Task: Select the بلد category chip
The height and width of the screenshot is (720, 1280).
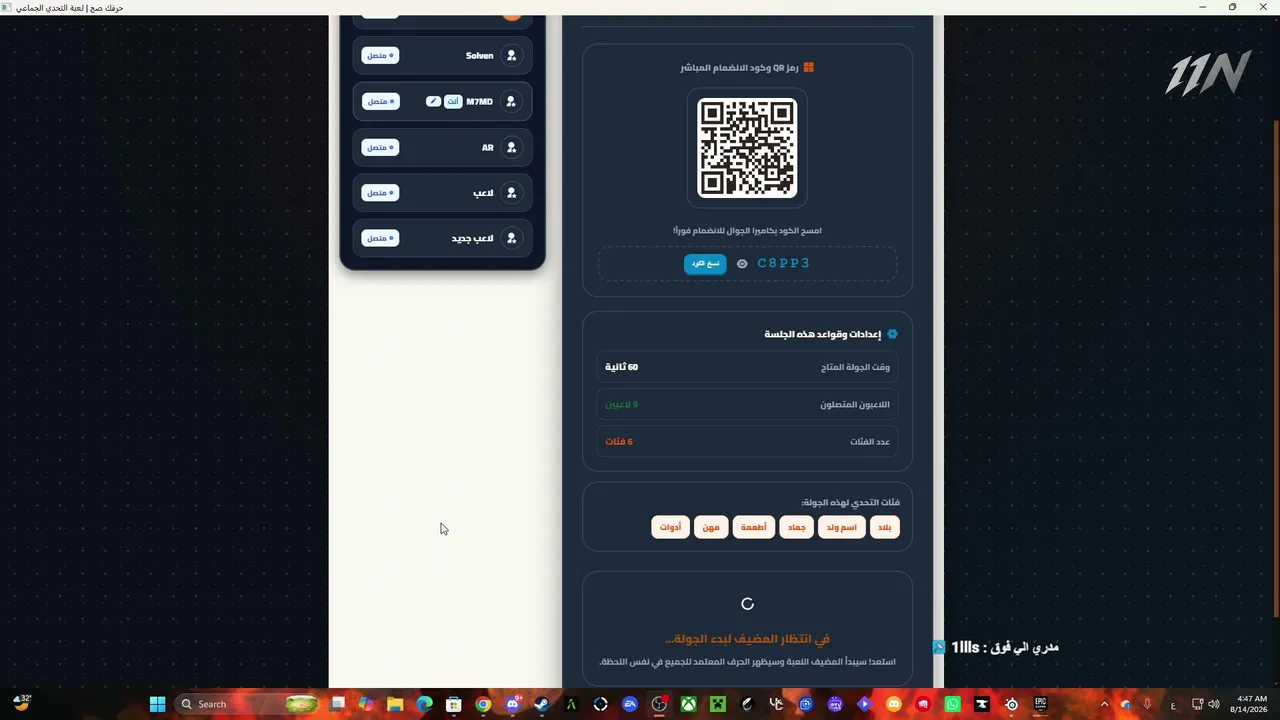Action: pos(885,527)
